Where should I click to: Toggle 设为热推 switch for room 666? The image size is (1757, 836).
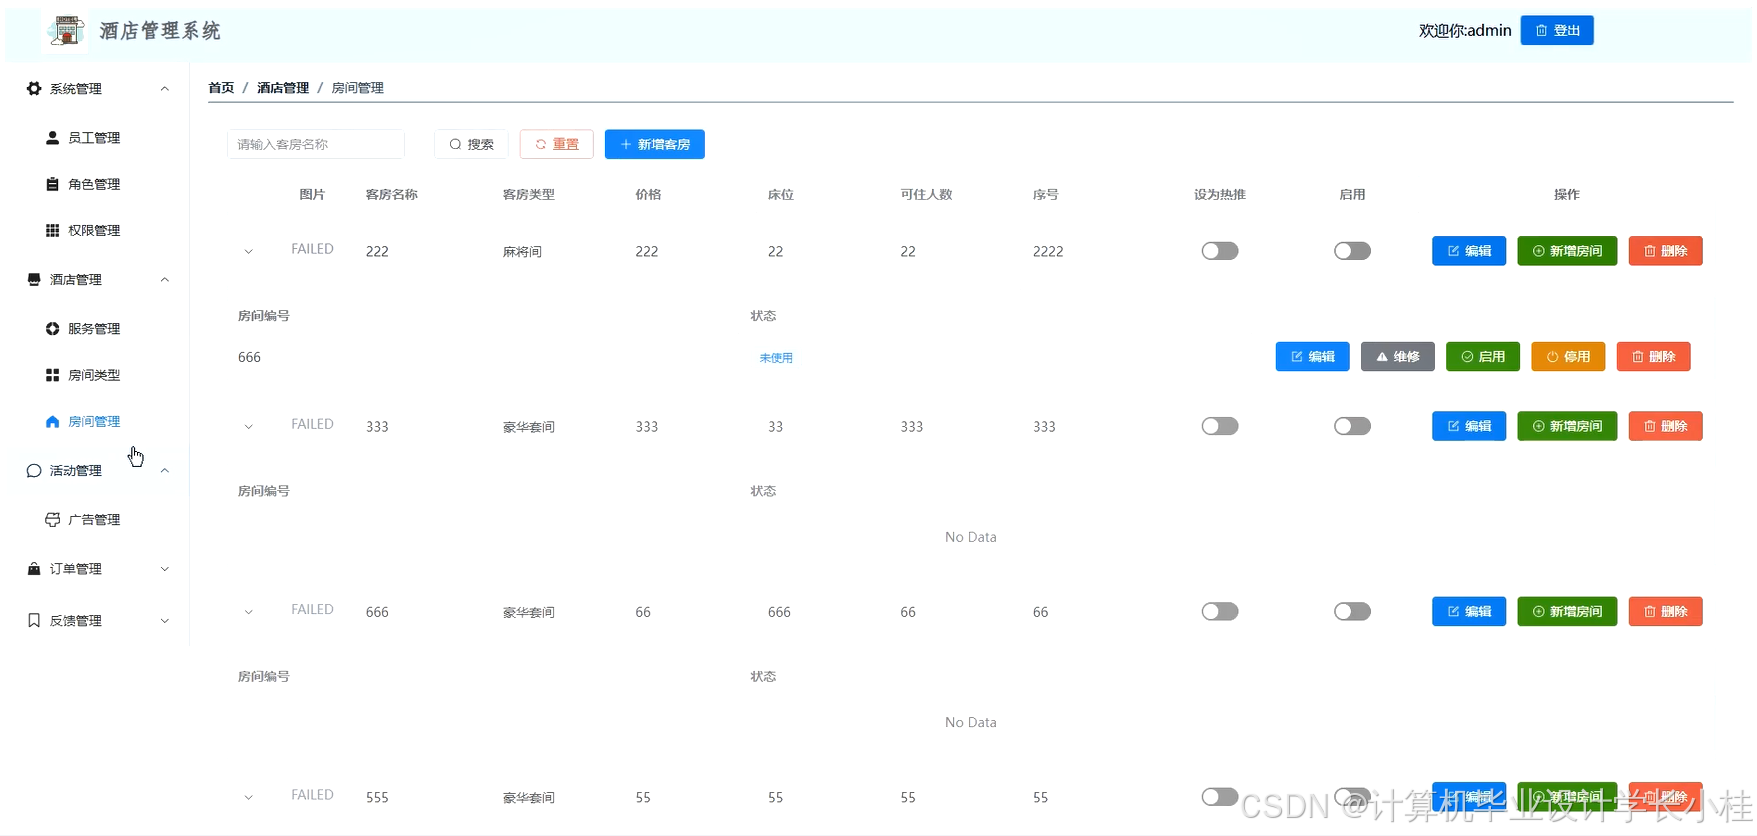(x=1220, y=611)
